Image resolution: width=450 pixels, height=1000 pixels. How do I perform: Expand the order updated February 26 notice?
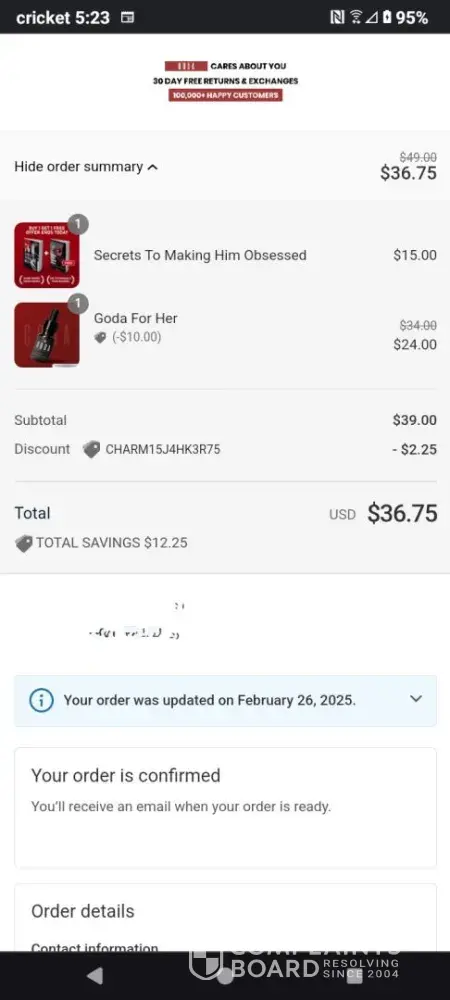[x=416, y=699]
